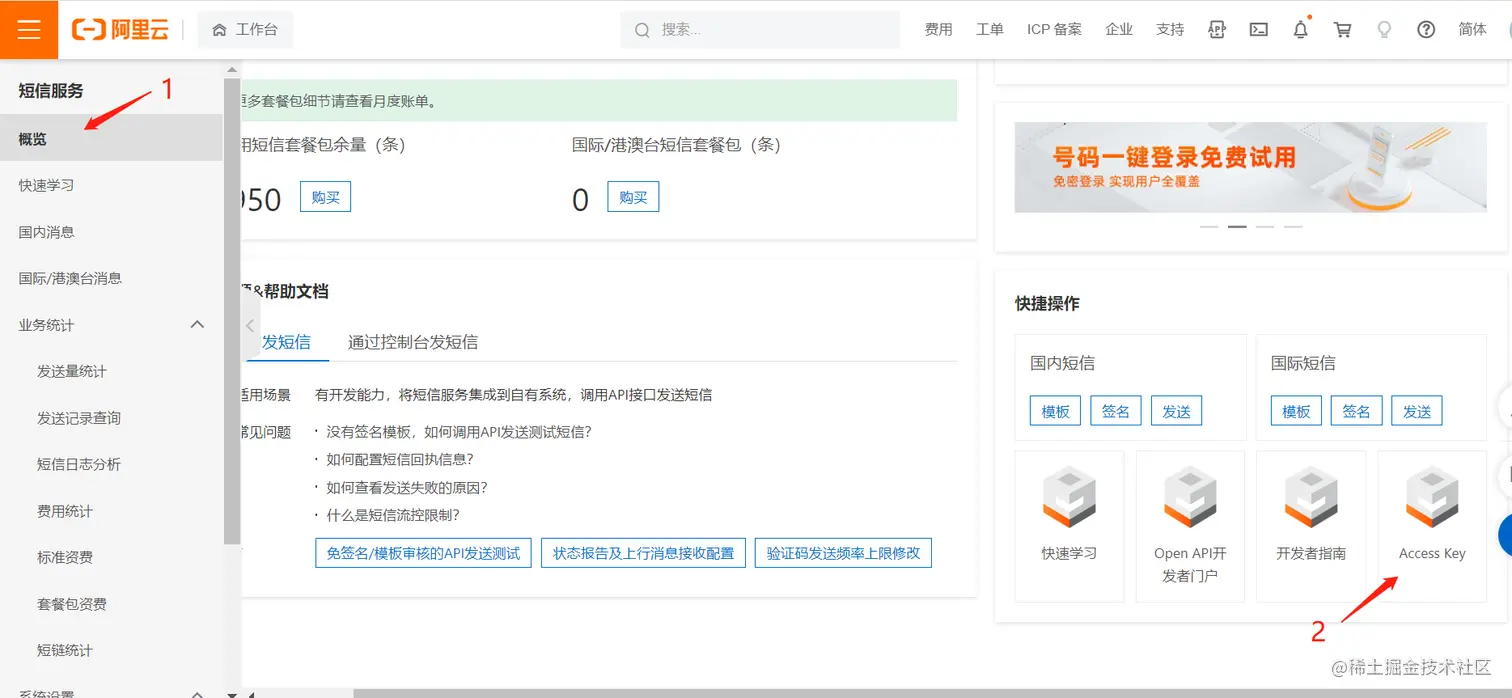Screen dimensions: 1512x698
Task: Open the 工作台 workbench home button
Action: 245,30
